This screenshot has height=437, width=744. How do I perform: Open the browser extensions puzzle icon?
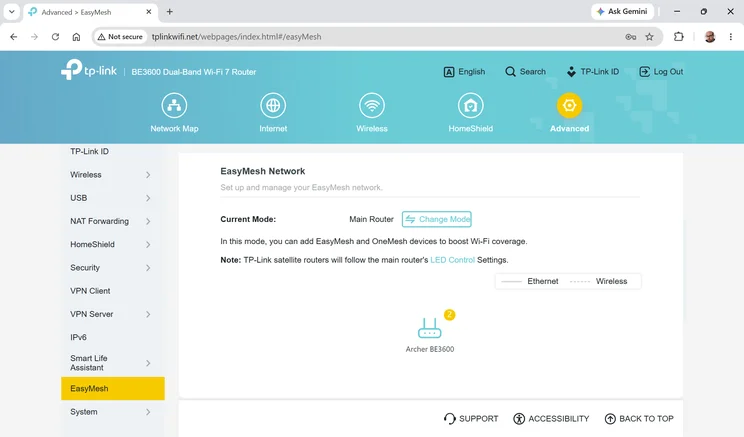(679, 37)
